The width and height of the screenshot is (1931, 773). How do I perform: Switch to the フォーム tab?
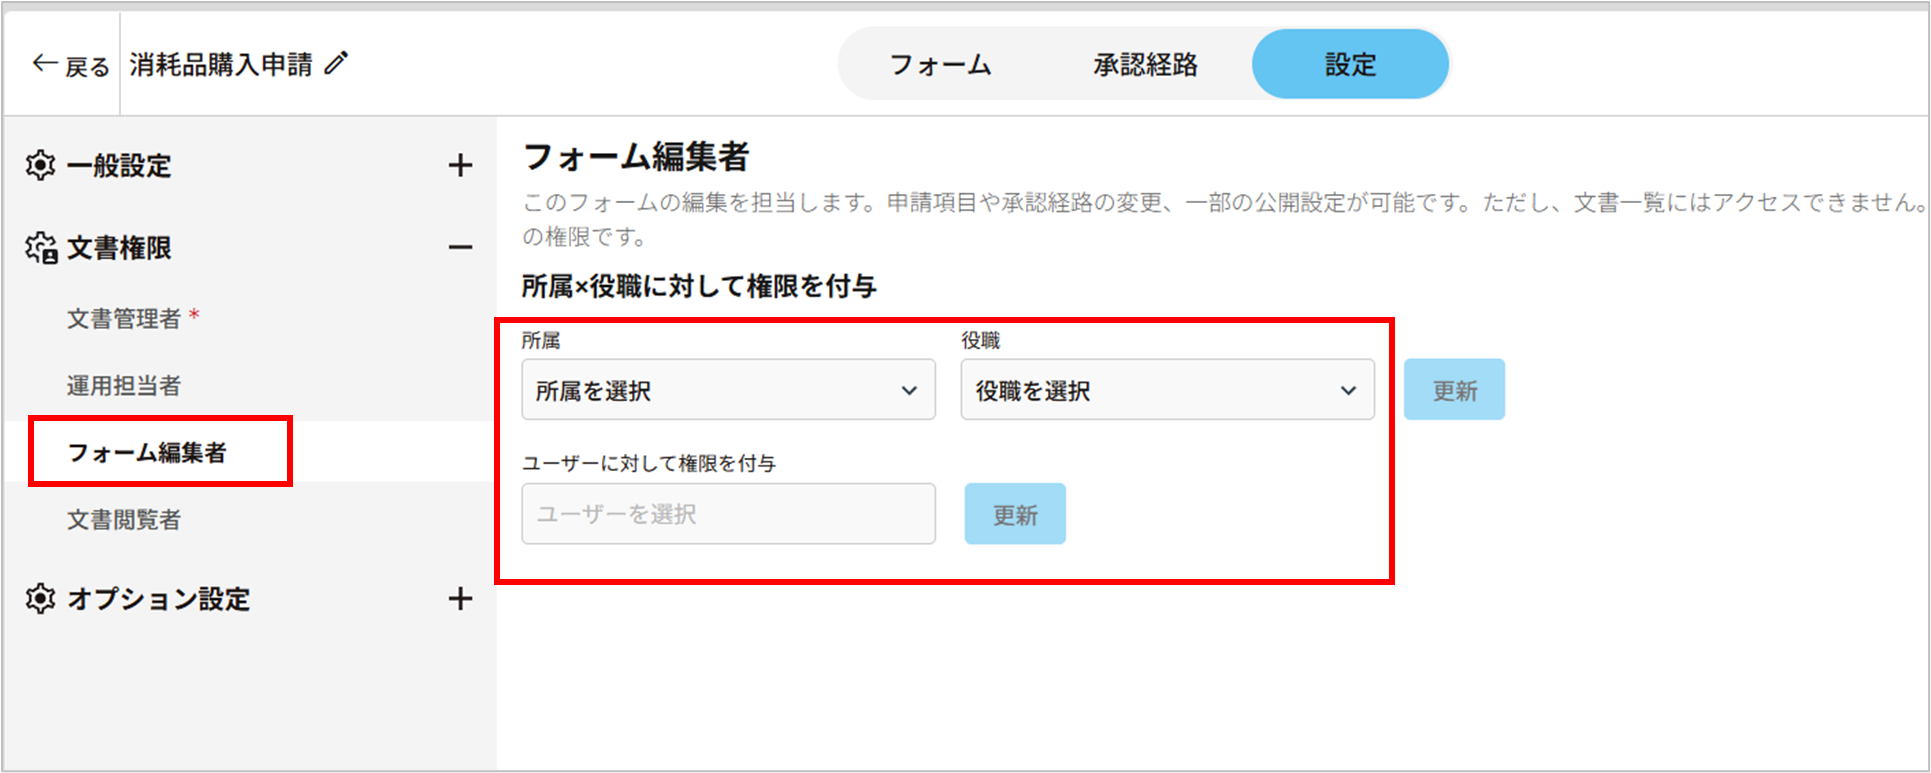tap(940, 65)
